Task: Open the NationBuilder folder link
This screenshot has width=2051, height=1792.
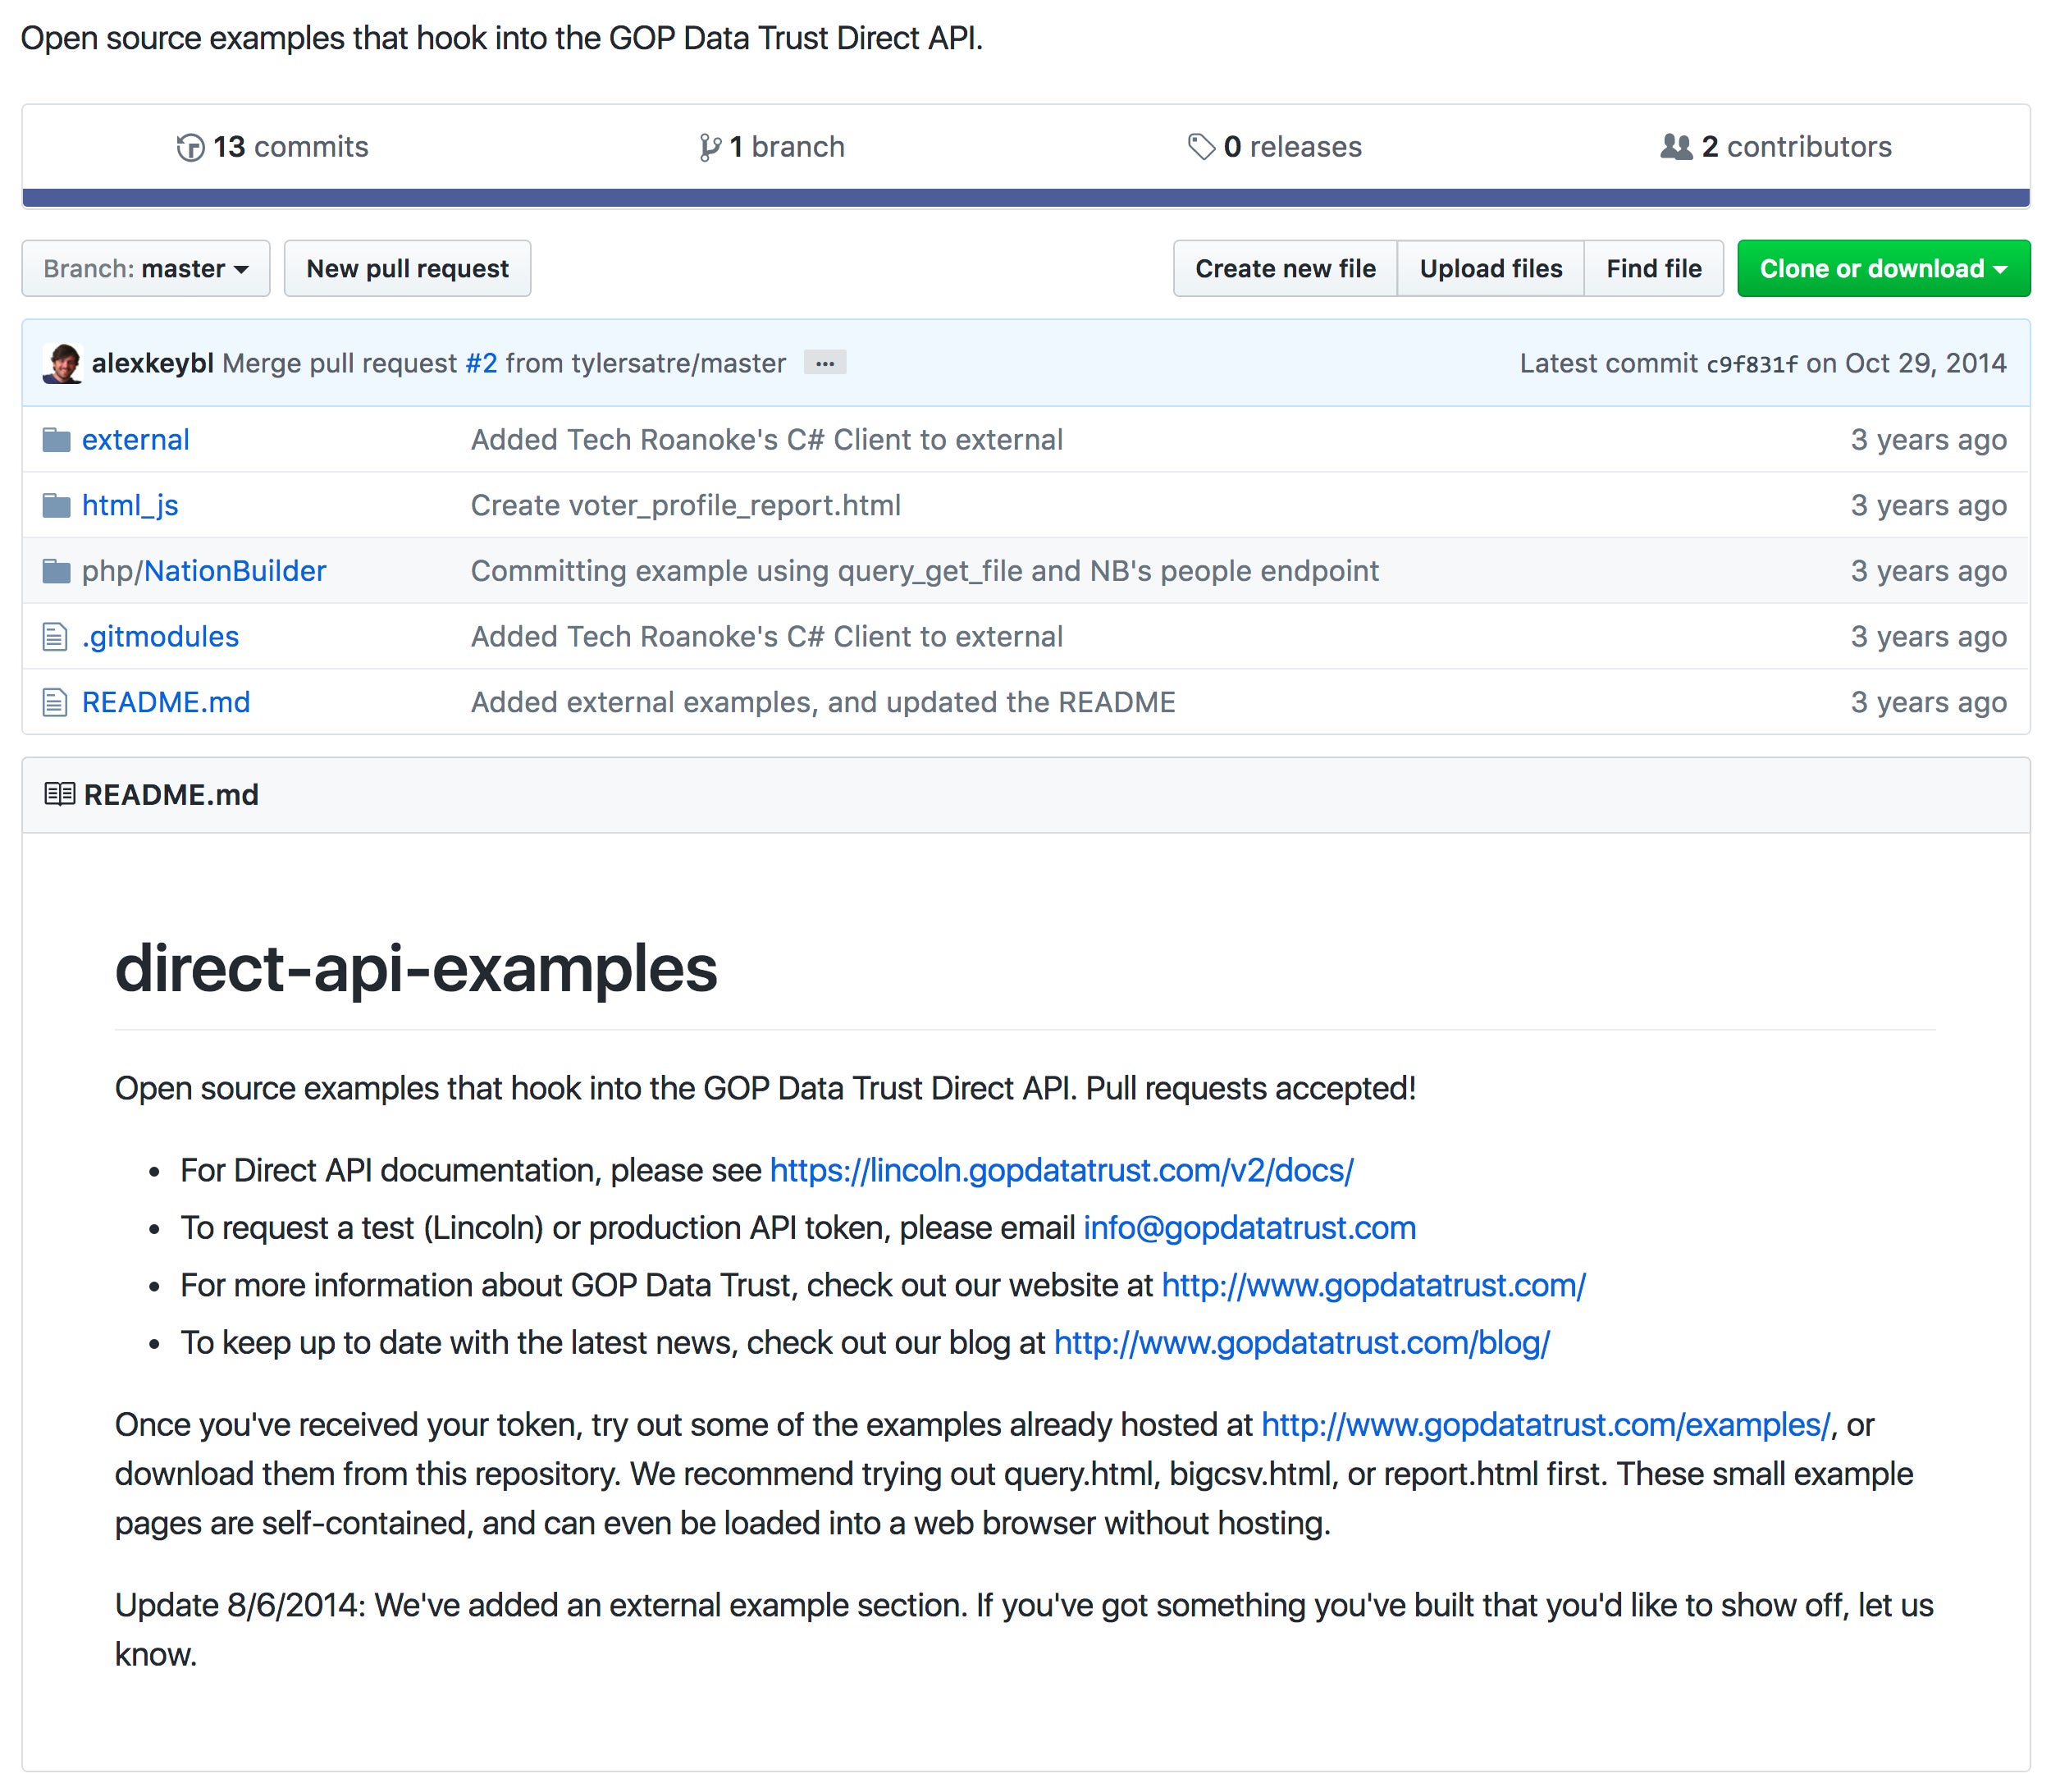Action: tap(235, 570)
